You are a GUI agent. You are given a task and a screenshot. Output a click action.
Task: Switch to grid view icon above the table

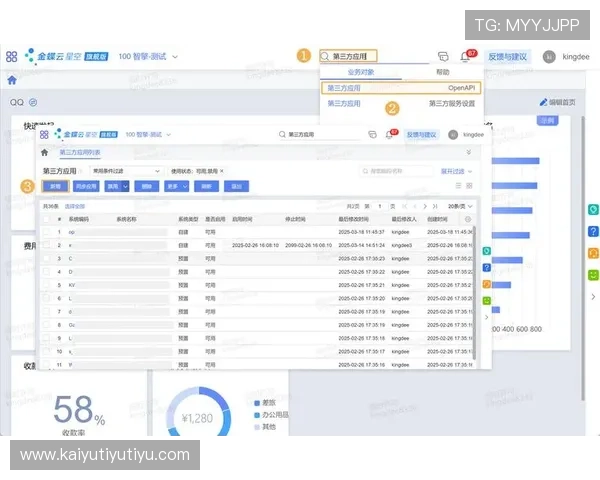coord(470,186)
